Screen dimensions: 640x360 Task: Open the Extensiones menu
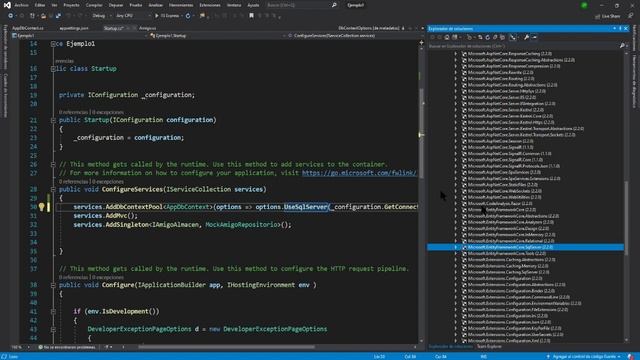210,5
